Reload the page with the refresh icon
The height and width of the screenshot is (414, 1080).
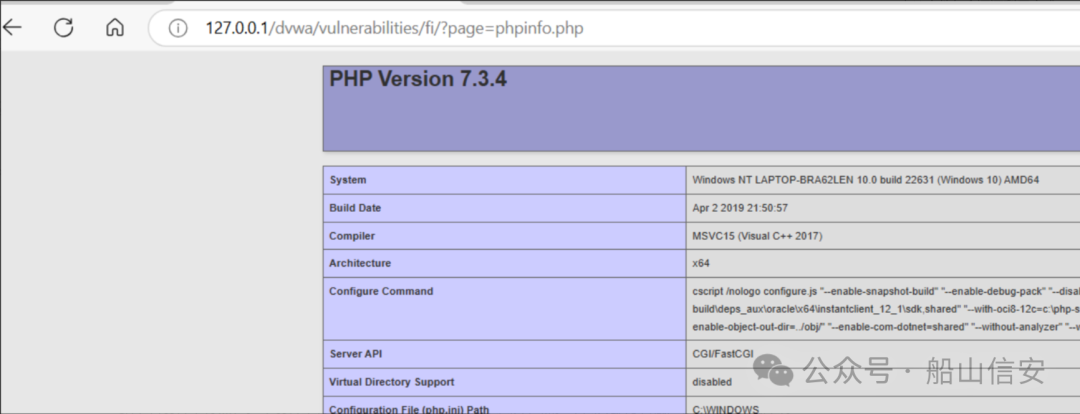pyautogui.click(x=63, y=28)
